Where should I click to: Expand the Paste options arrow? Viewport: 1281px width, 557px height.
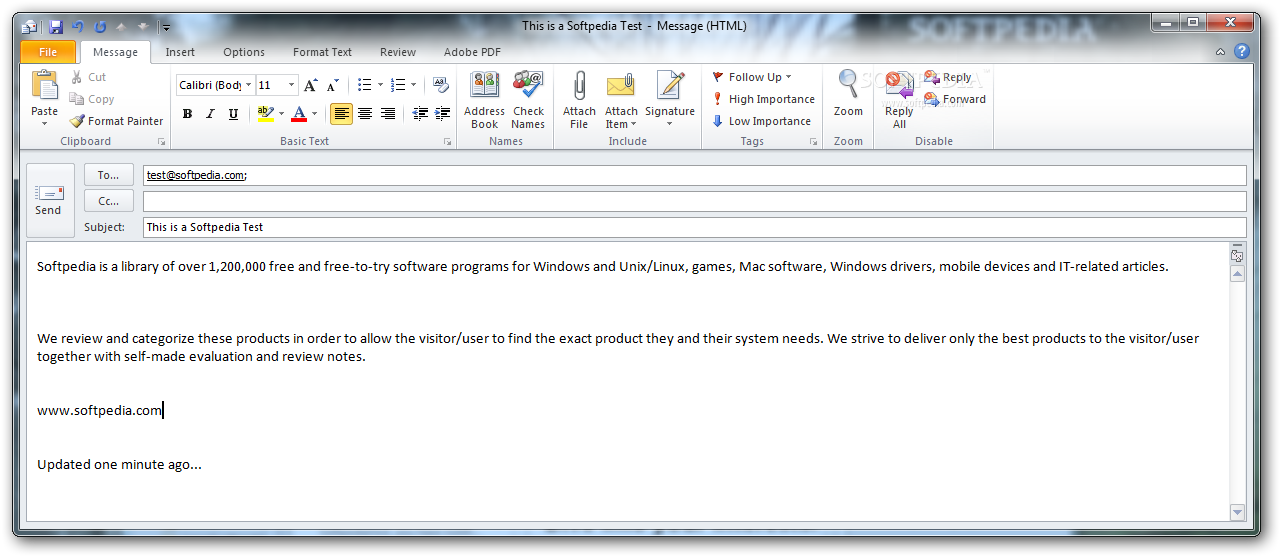(x=45, y=124)
